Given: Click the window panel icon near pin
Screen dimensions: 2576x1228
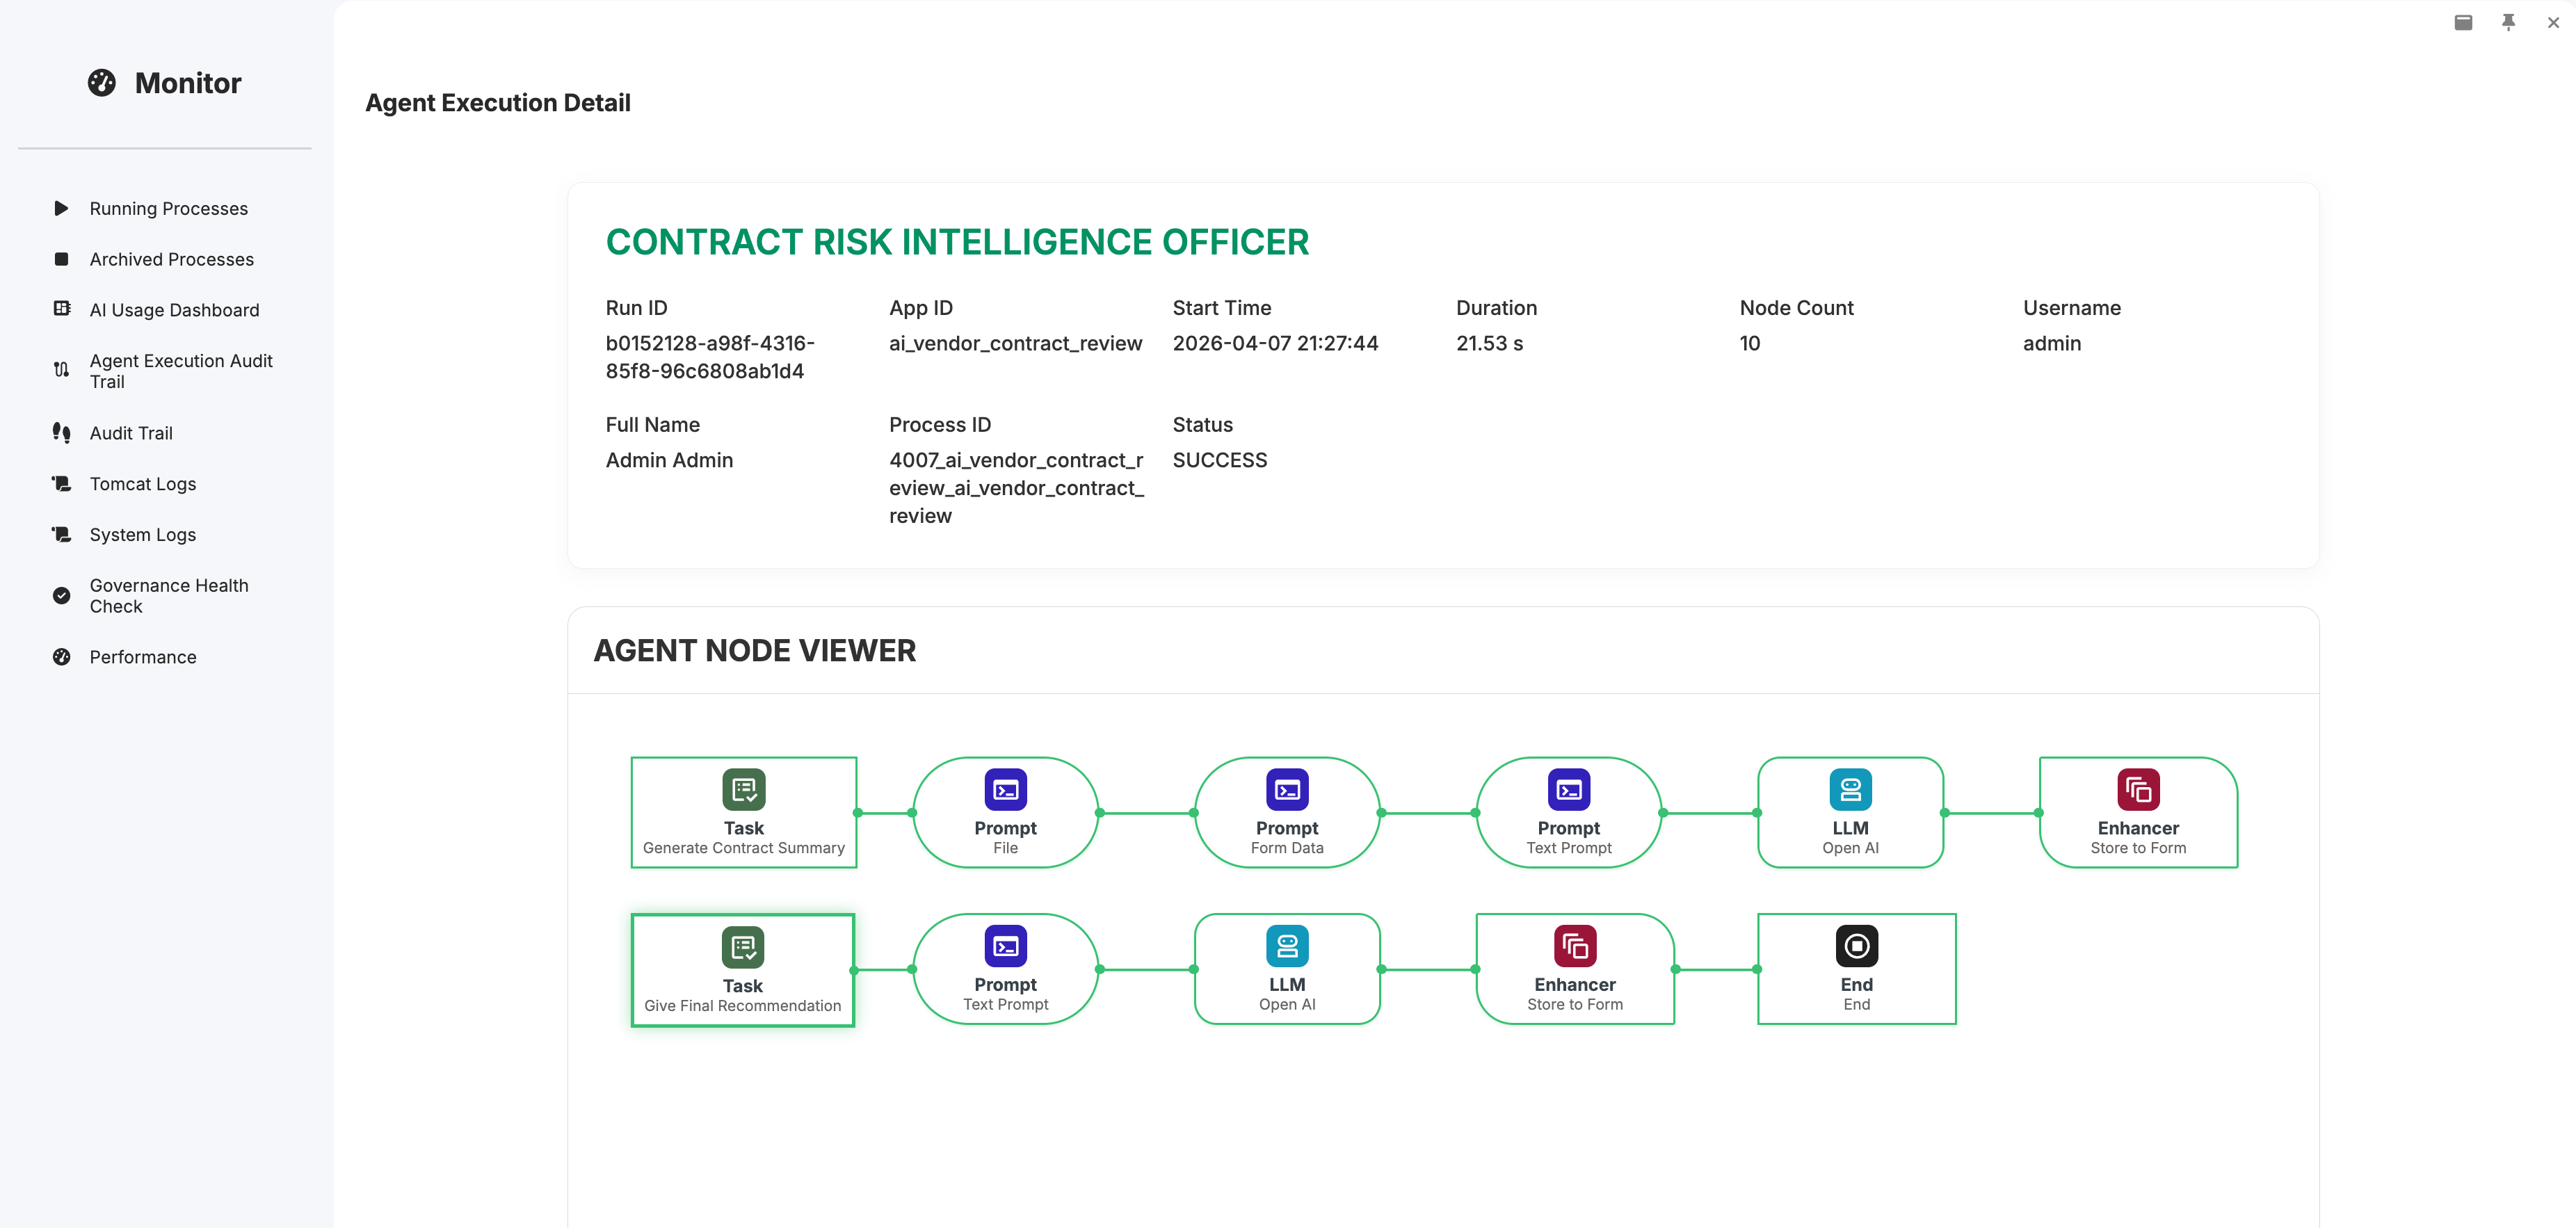Looking at the screenshot, I should (2463, 22).
